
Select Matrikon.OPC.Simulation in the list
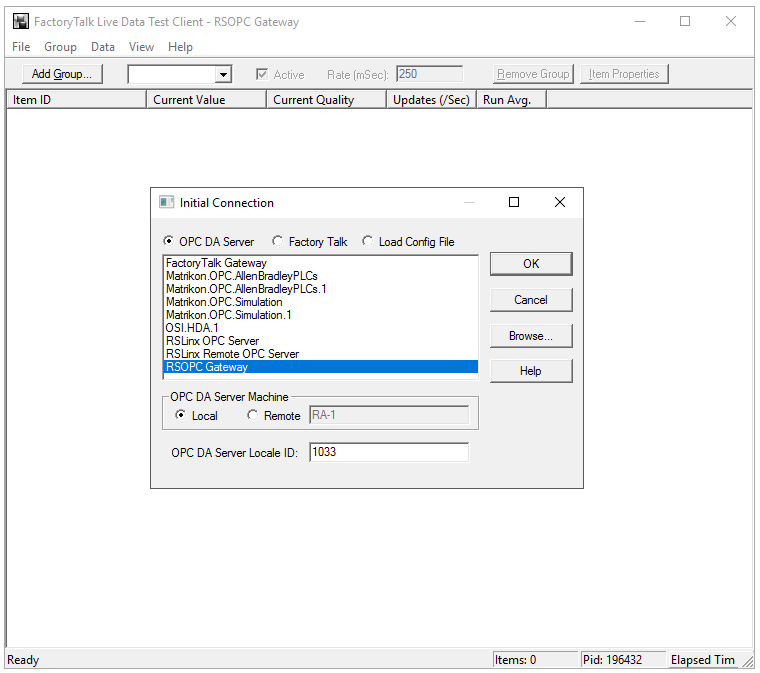[321, 302]
